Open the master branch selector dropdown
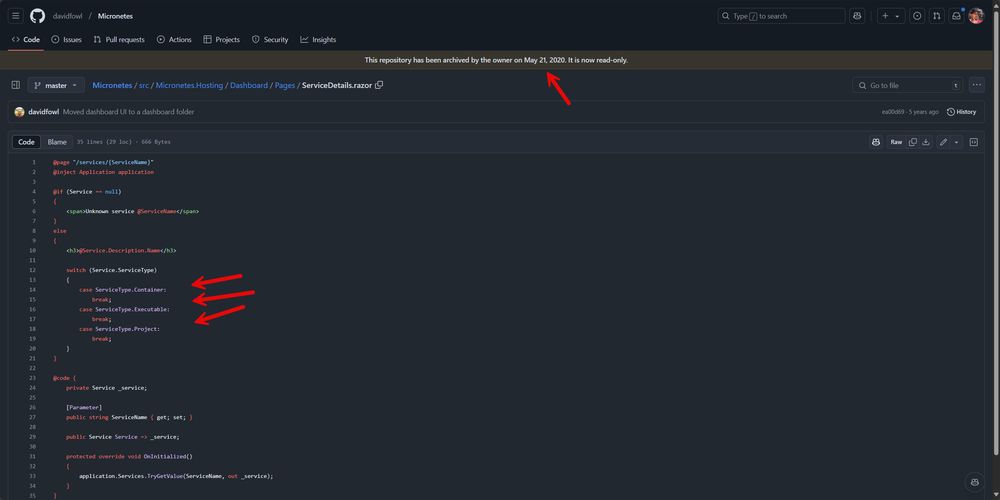The image size is (1000, 500). [x=55, y=85]
